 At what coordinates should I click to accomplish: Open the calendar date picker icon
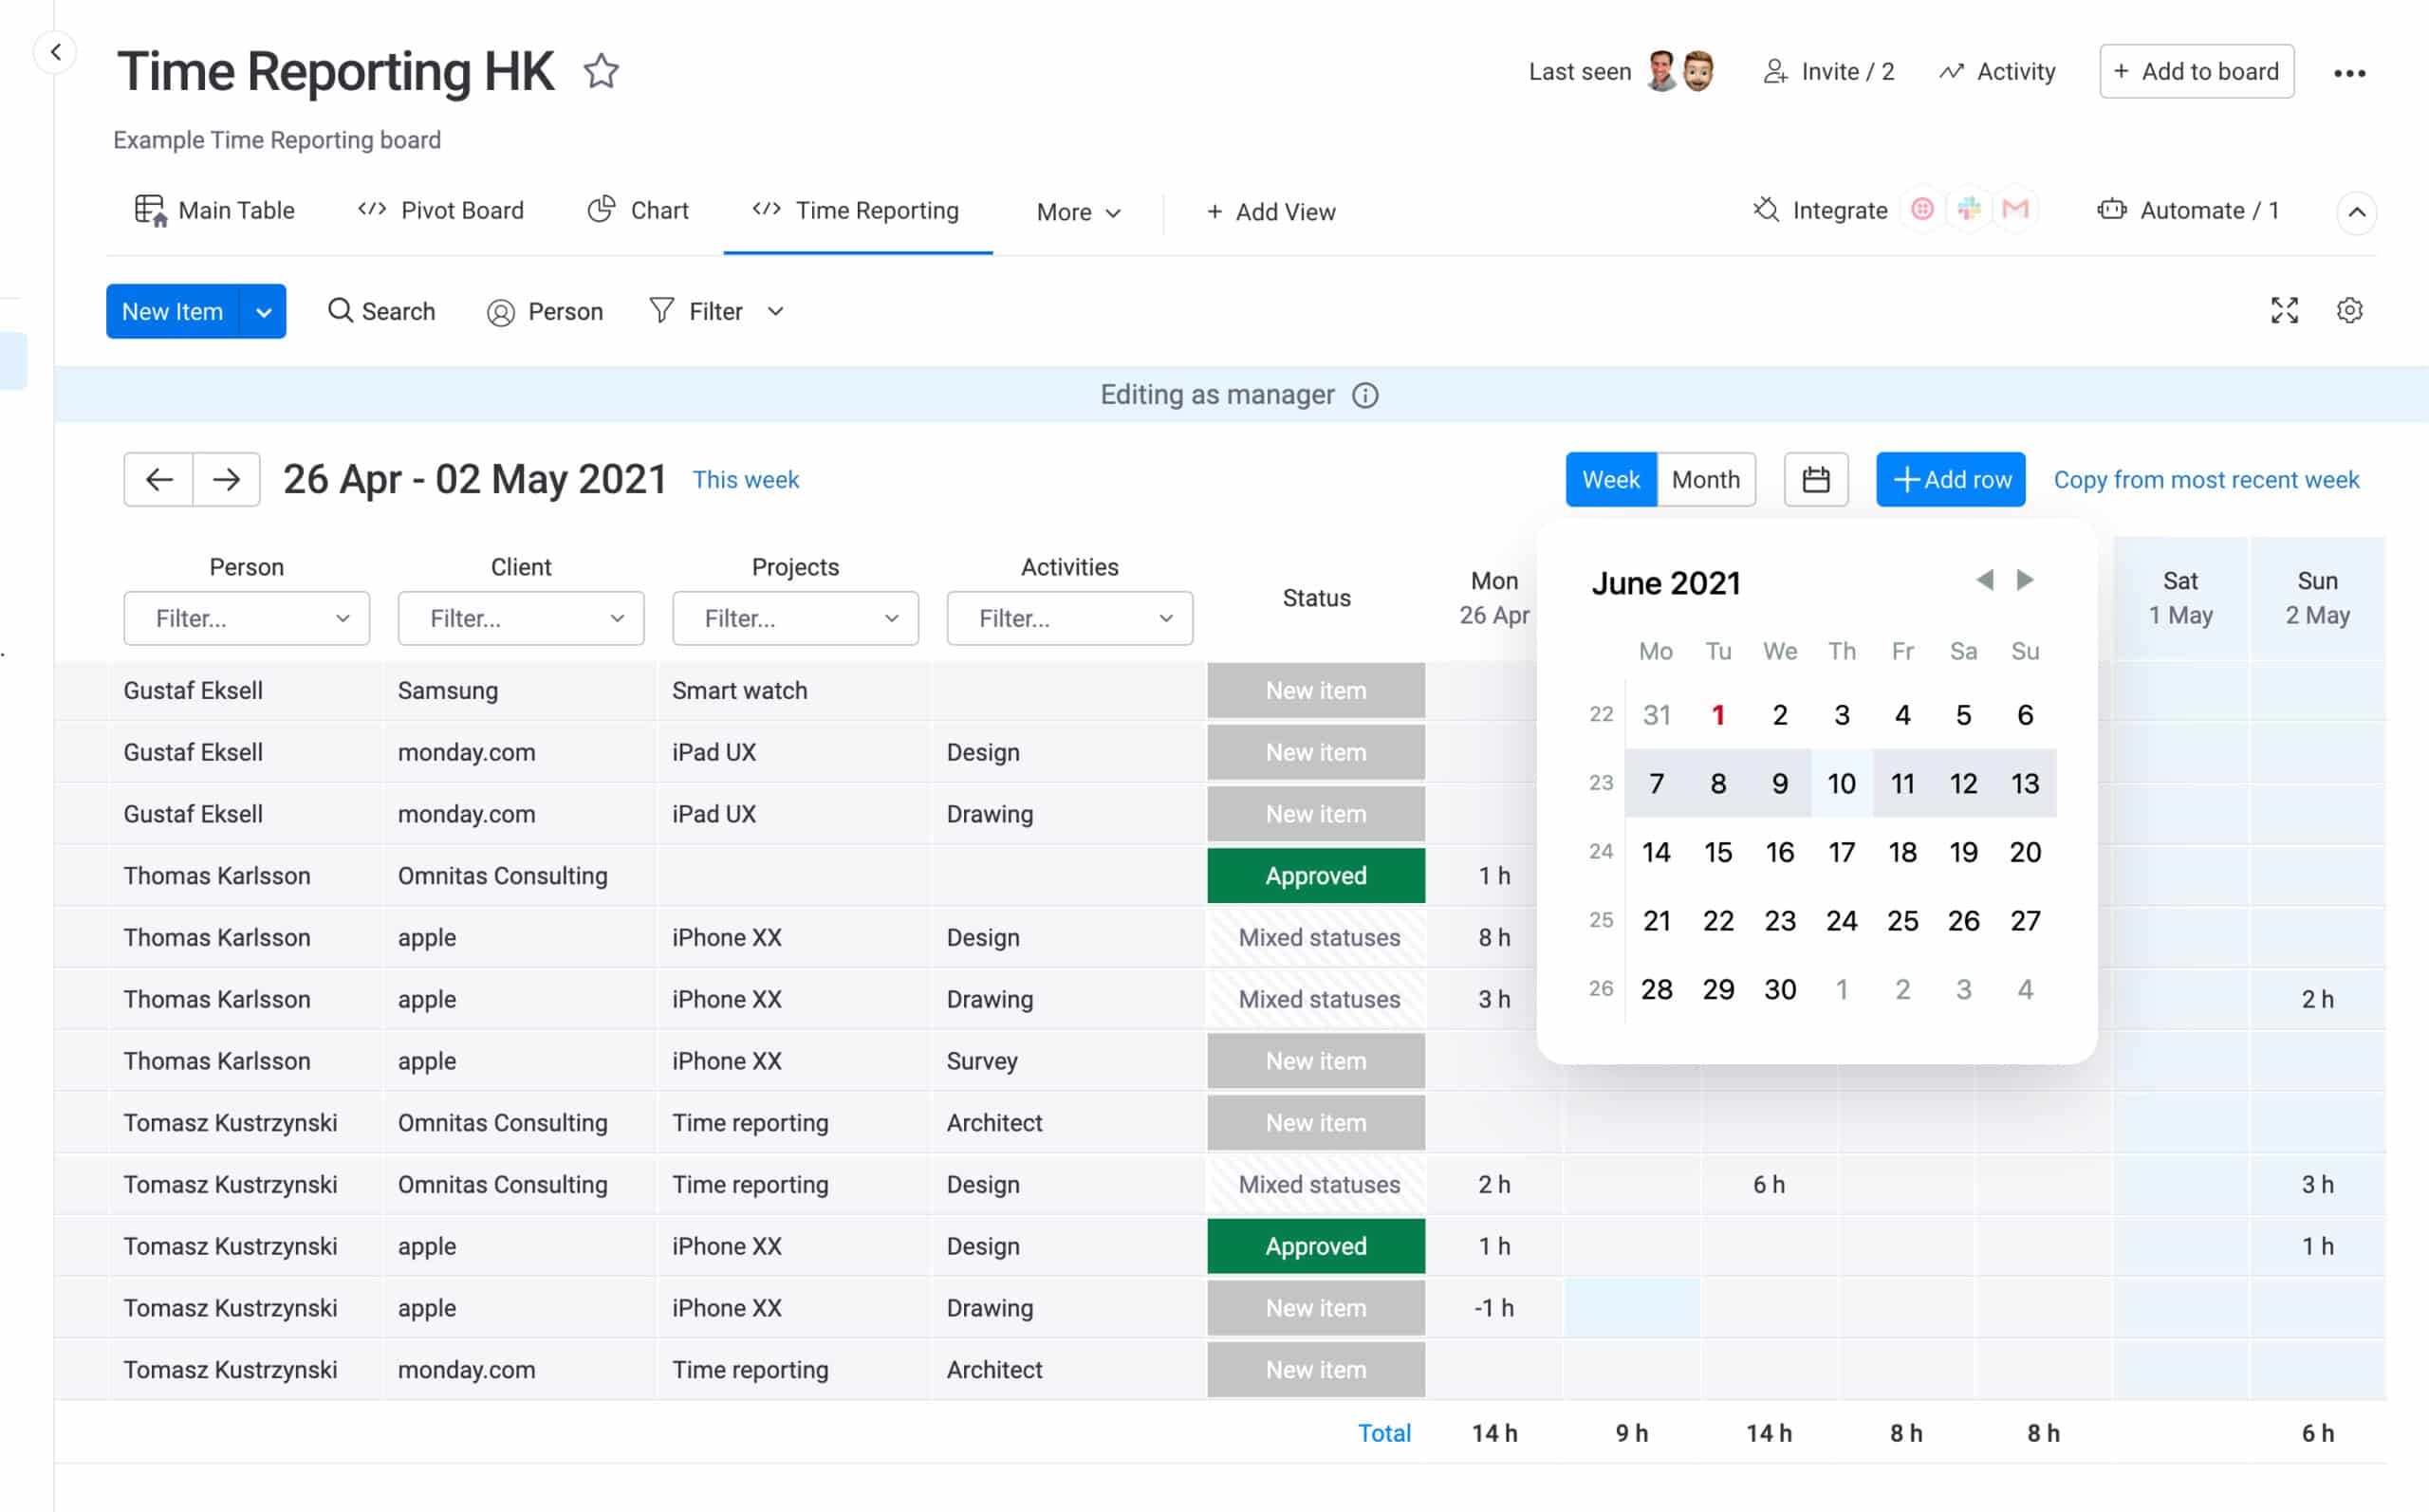click(1816, 480)
